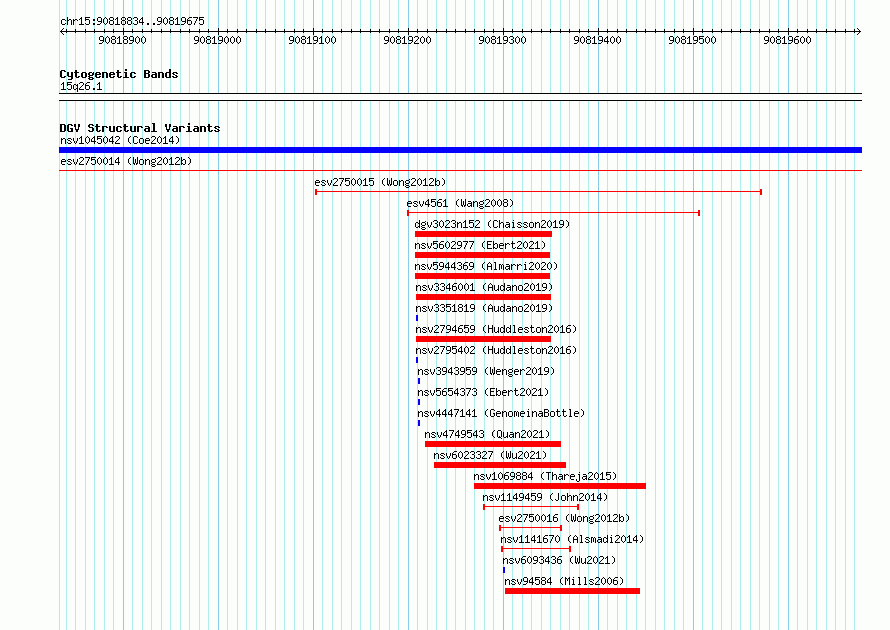Click the DGV Structural Variants track title
Image resolution: width=890 pixels, height=630 pixels.
click(140, 128)
